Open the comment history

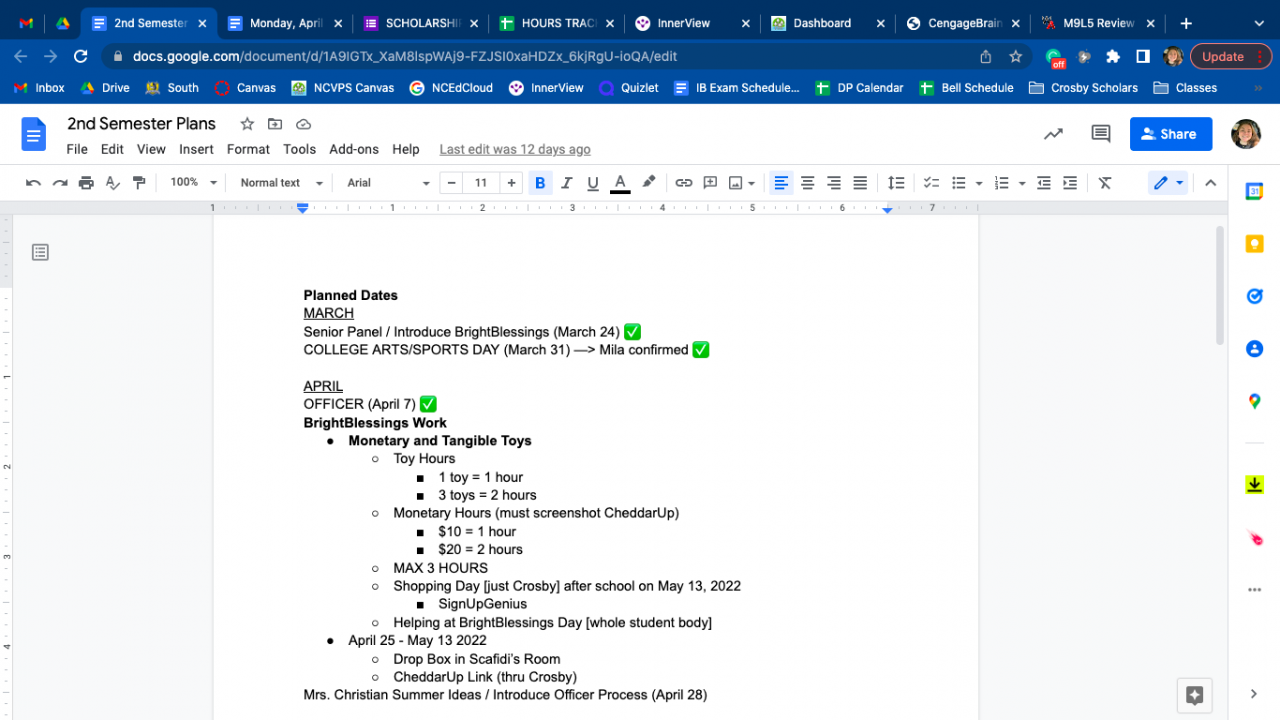(1101, 134)
